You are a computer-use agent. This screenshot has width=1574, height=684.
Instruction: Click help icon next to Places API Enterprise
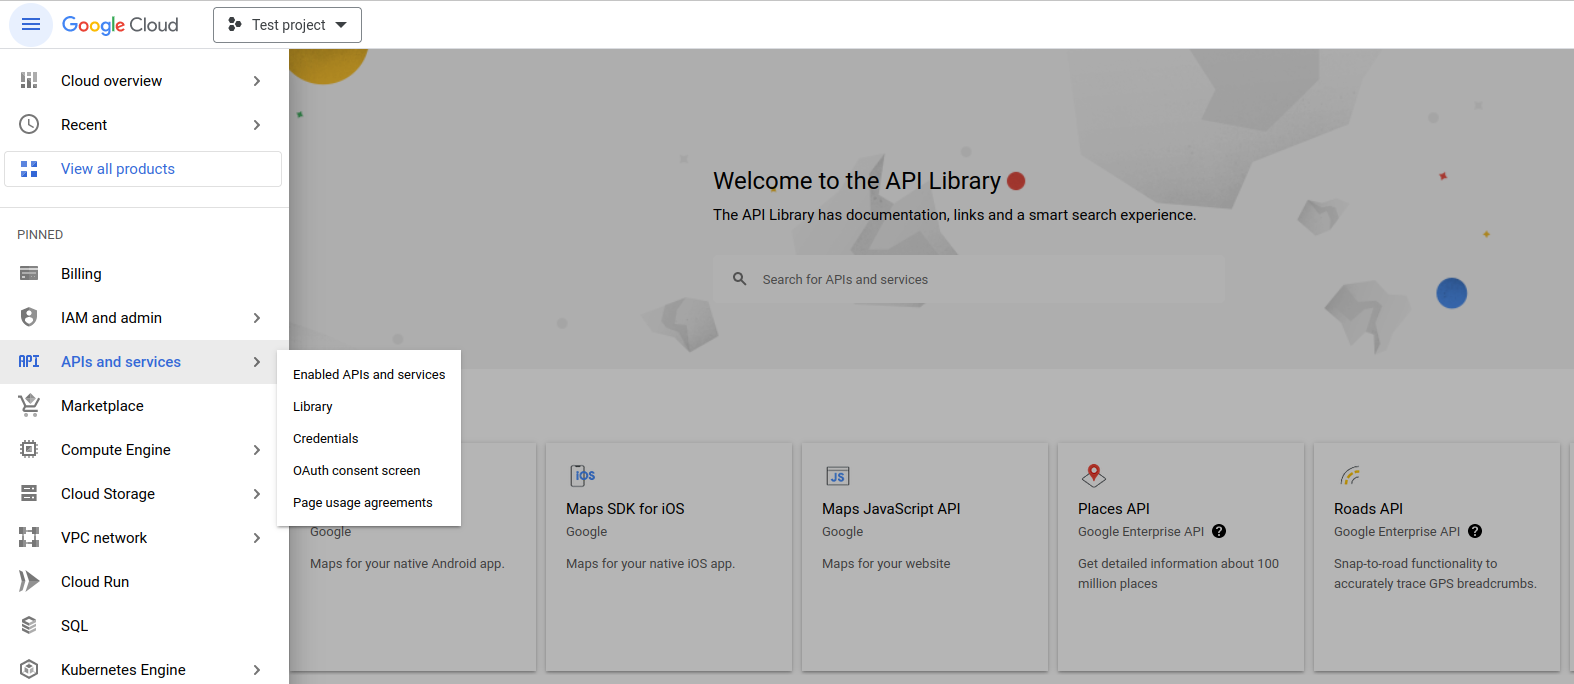(1219, 531)
